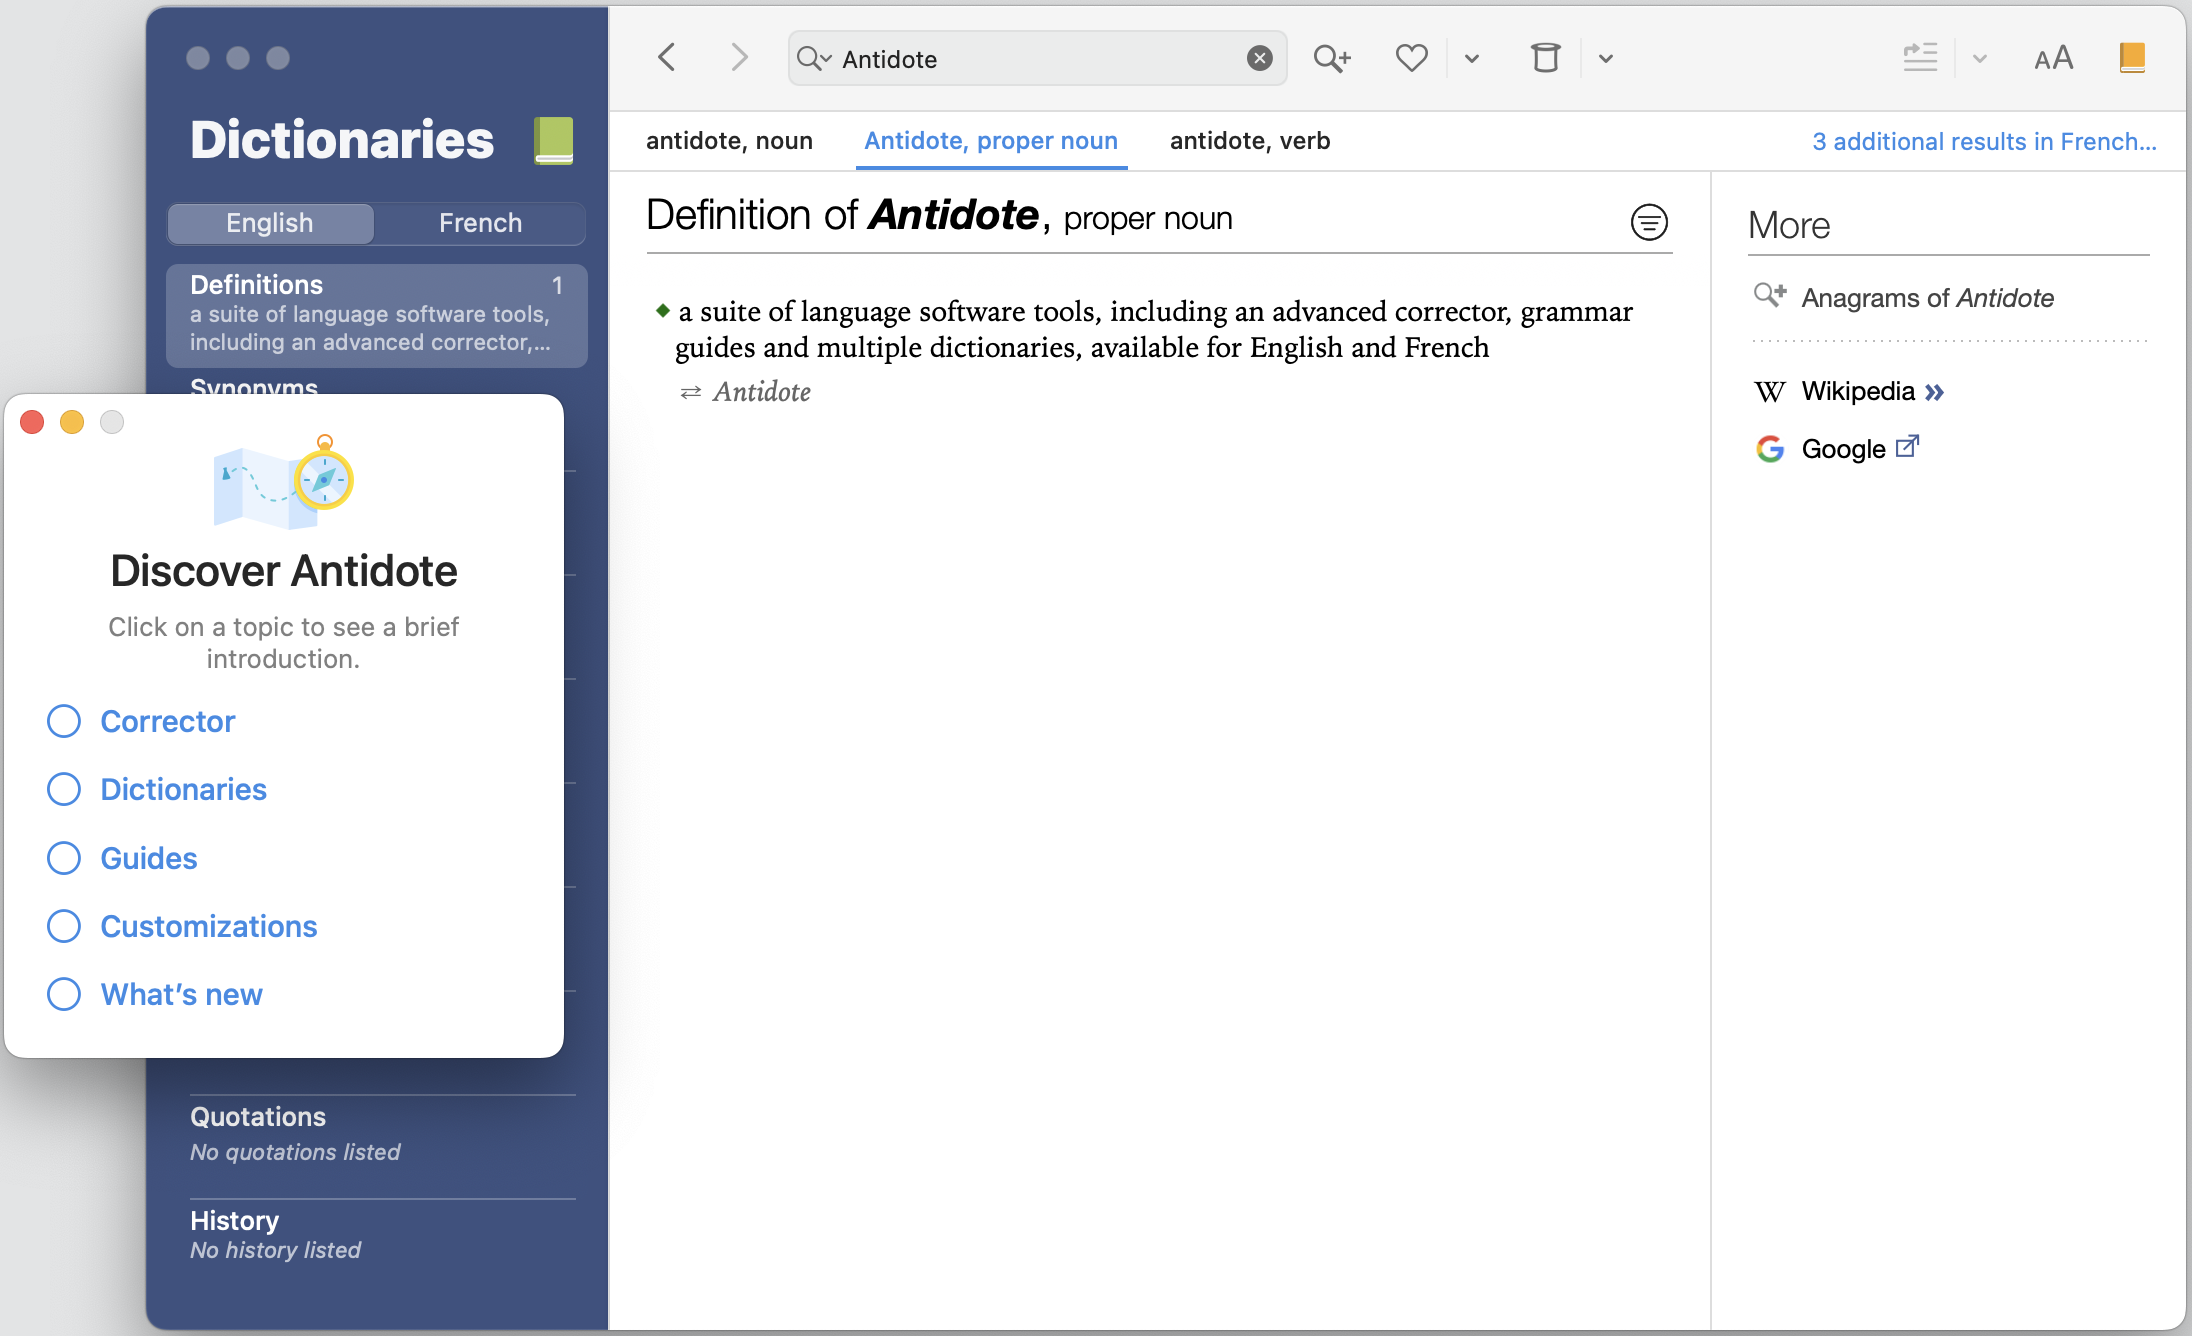Image resolution: width=2192 pixels, height=1336 pixels.
Task: Click the Wikipedia text link
Action: click(x=1858, y=391)
